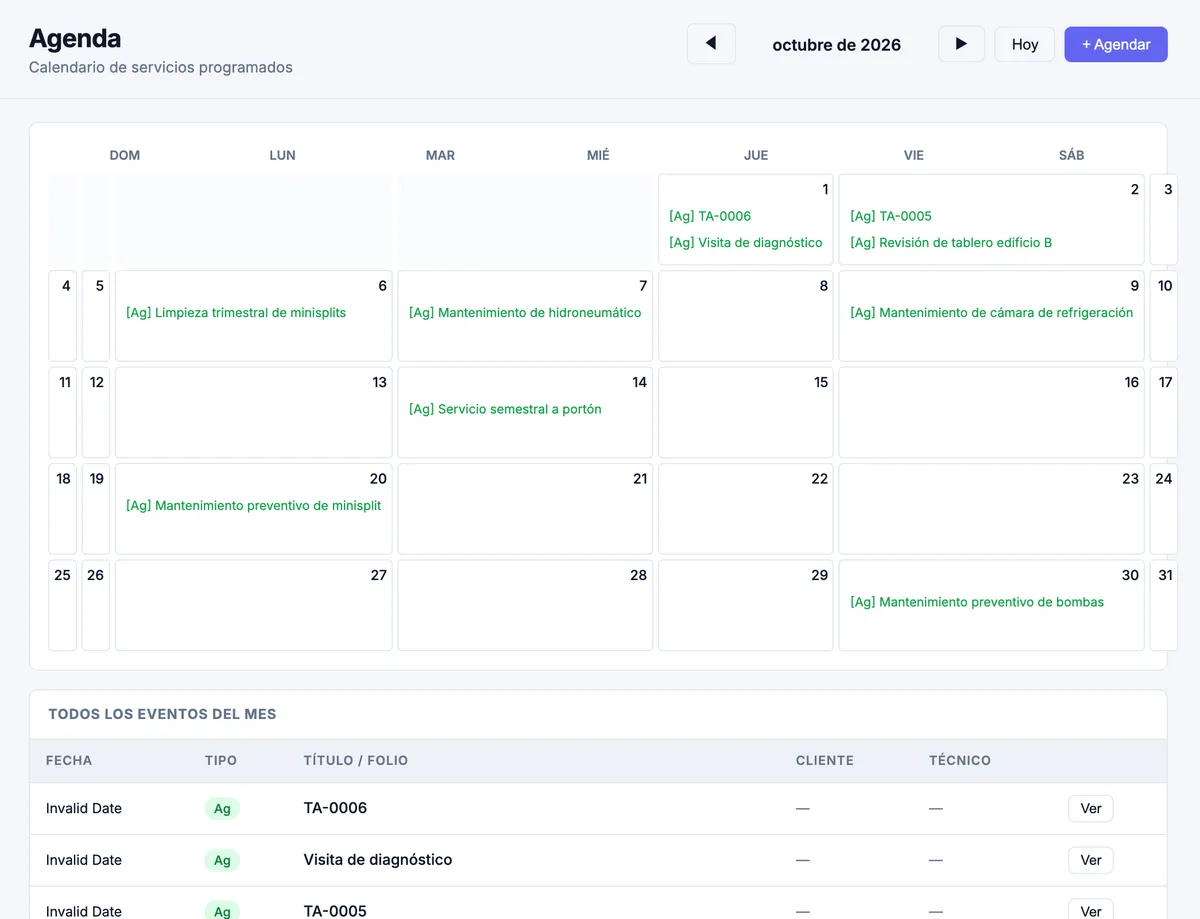
Task: Select day 12 calendar cell
Action: click(96, 412)
